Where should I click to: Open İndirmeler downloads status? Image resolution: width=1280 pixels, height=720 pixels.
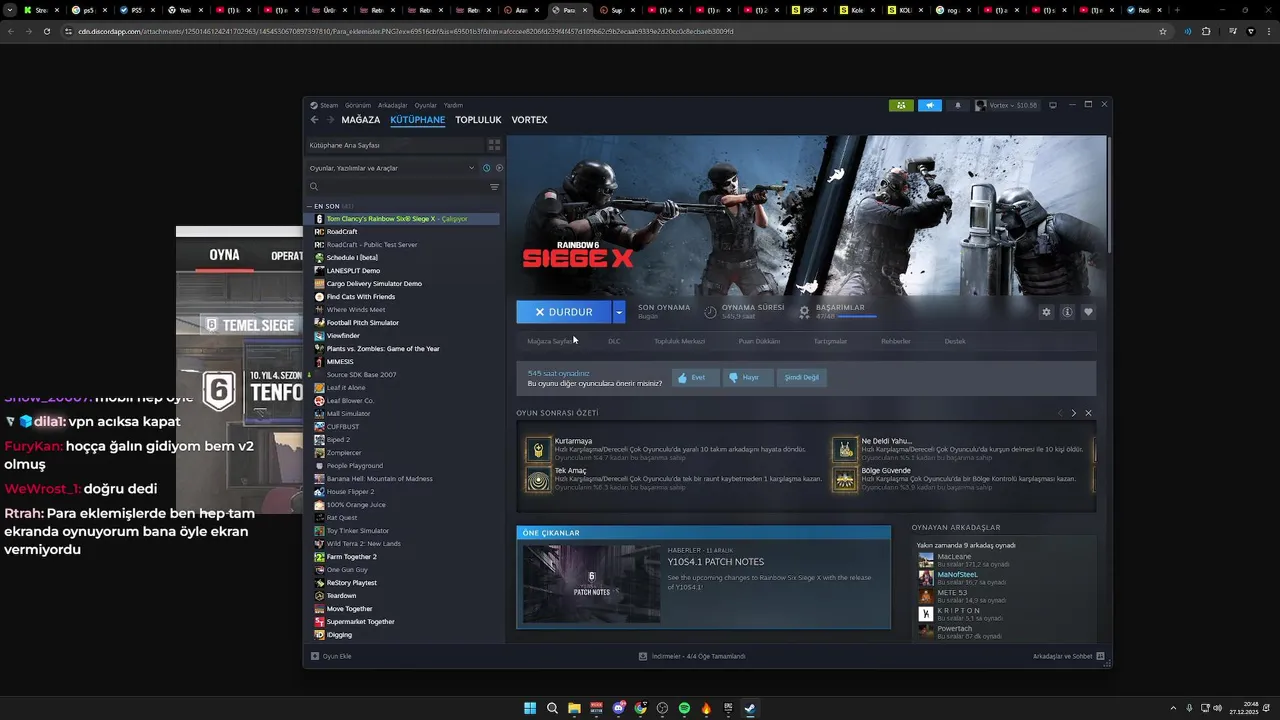(x=692, y=656)
